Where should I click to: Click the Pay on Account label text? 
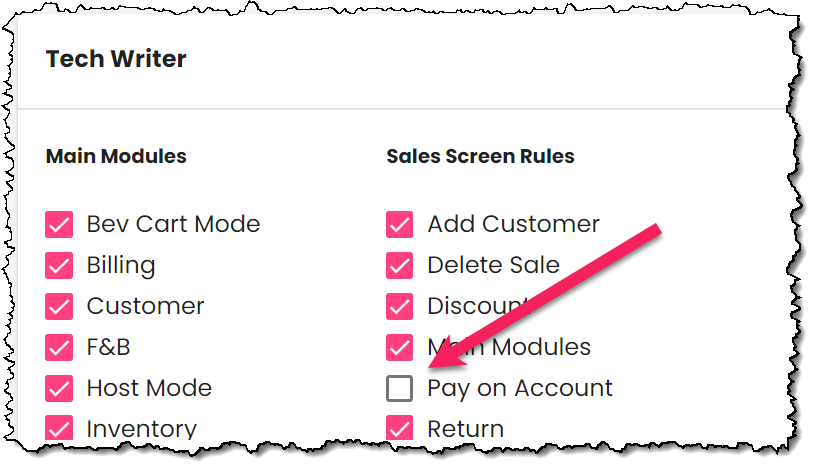(520, 388)
